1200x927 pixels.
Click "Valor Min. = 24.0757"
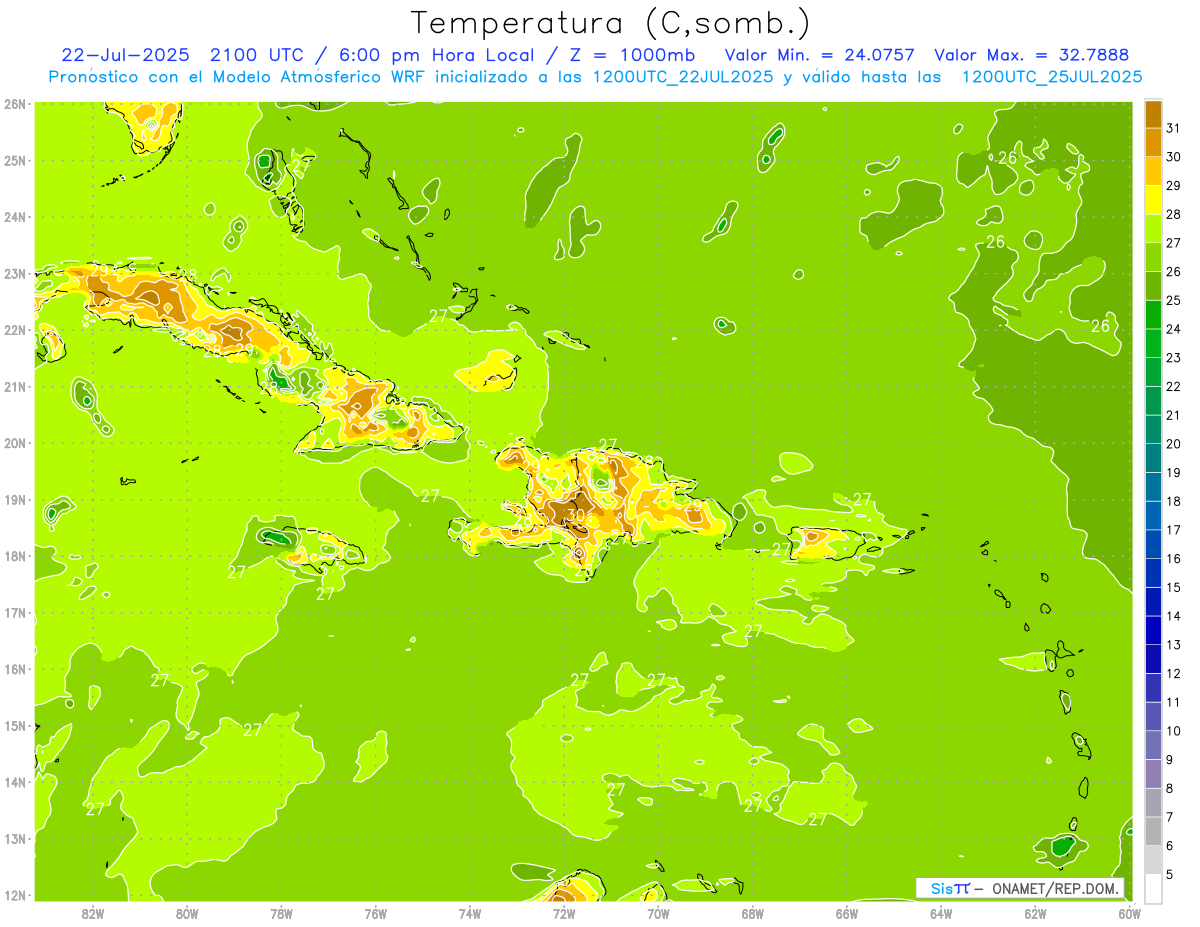(820, 55)
